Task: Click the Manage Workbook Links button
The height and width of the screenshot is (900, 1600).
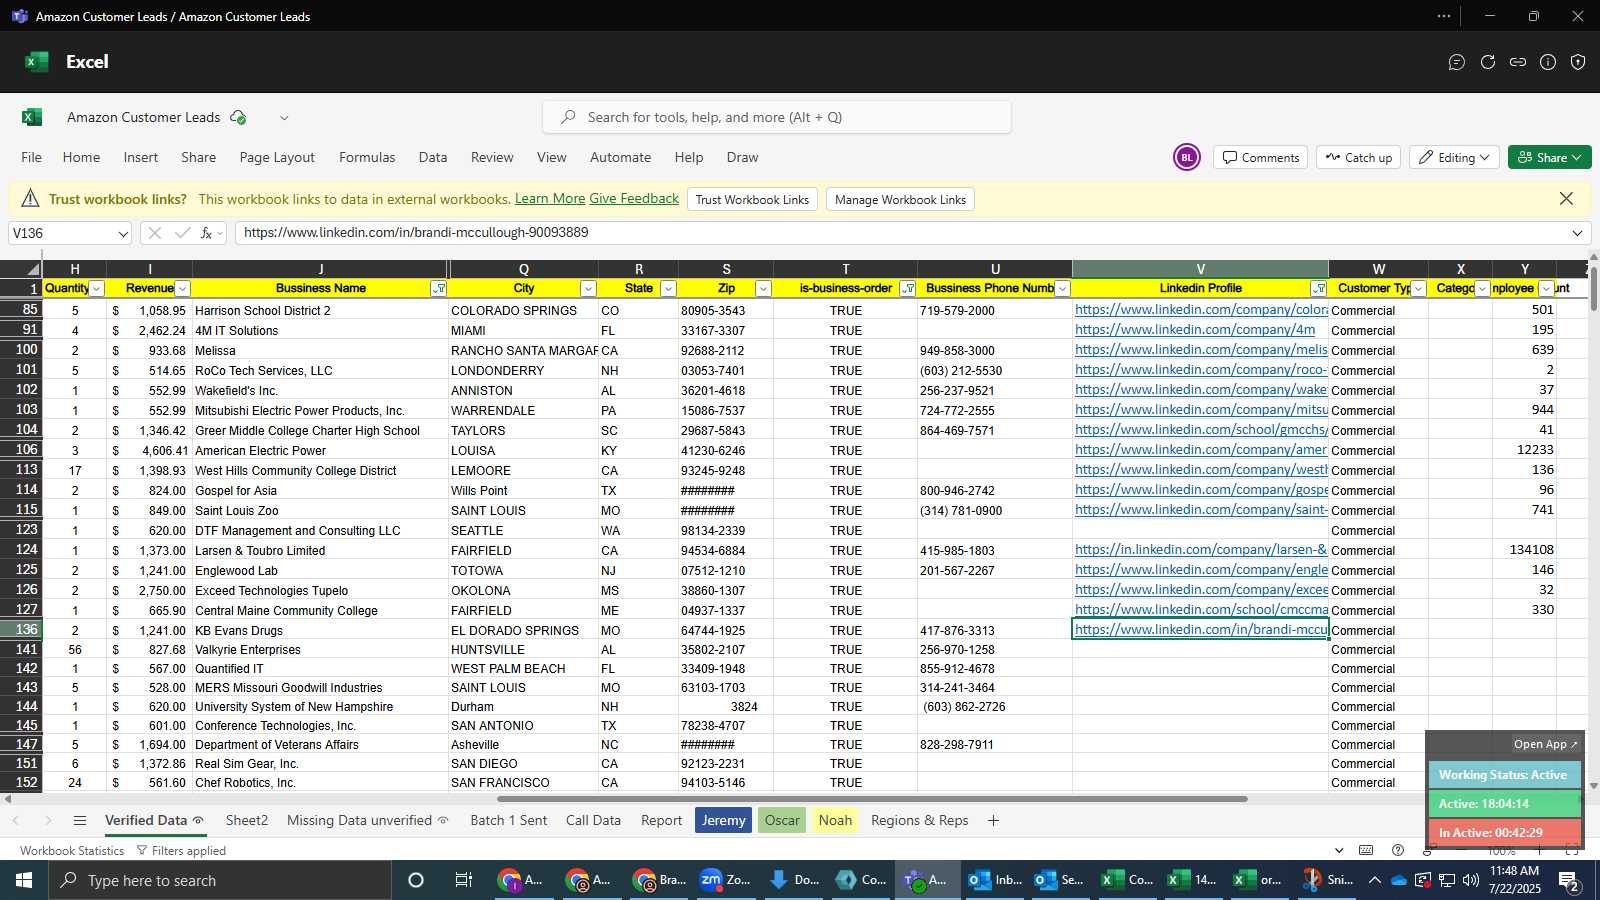Action: pos(900,199)
